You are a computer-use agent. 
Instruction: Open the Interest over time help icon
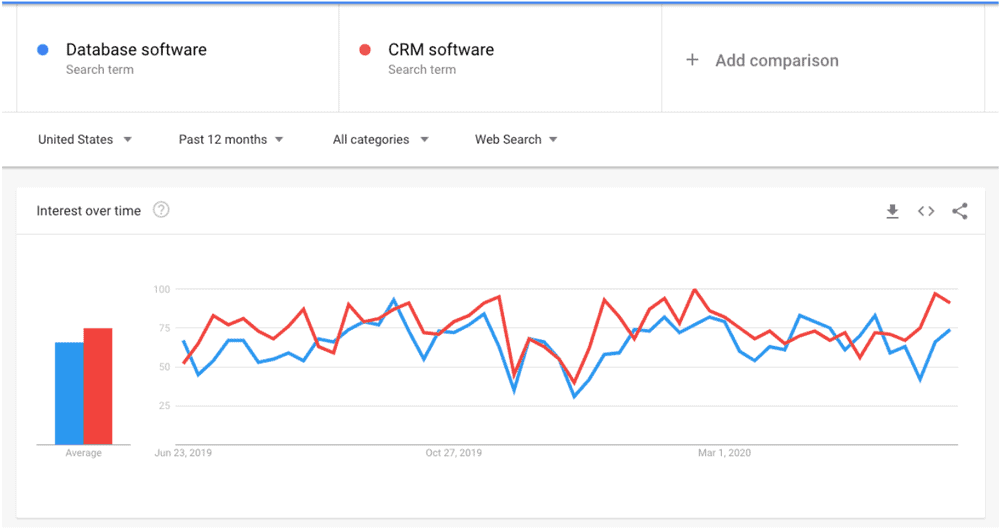click(161, 210)
